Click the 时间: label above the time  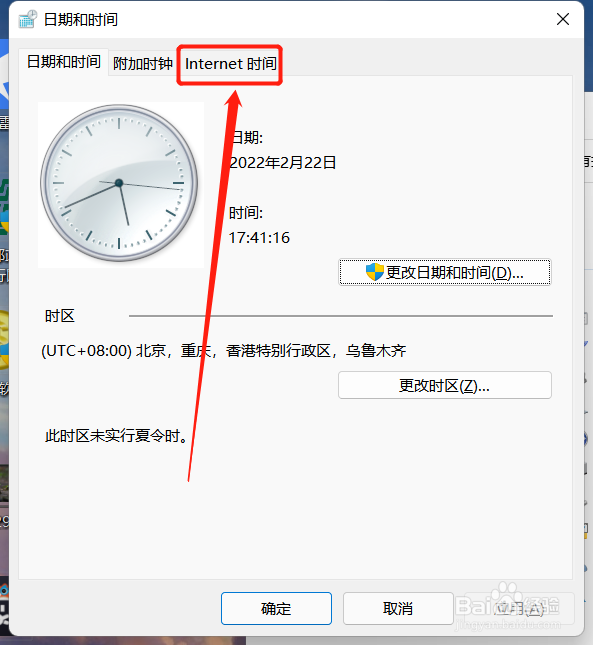pyautogui.click(x=246, y=213)
